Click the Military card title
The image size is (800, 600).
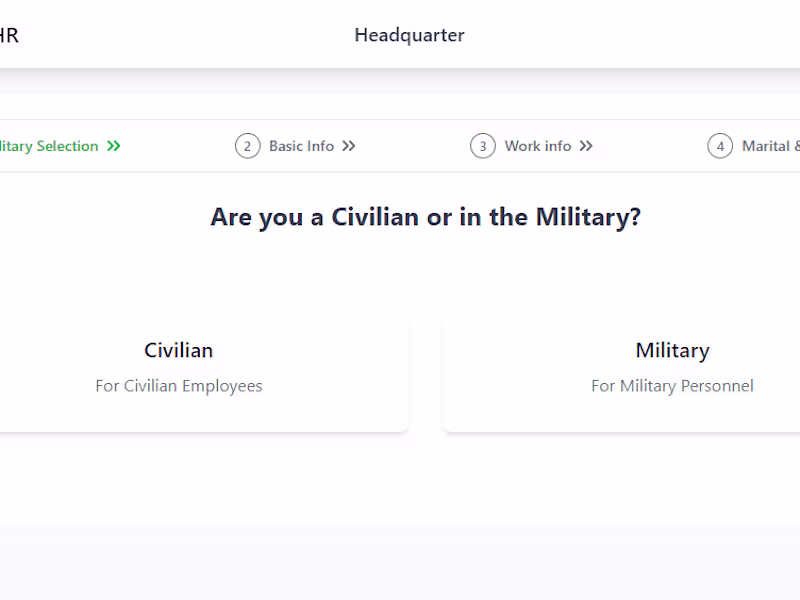pyautogui.click(x=672, y=350)
